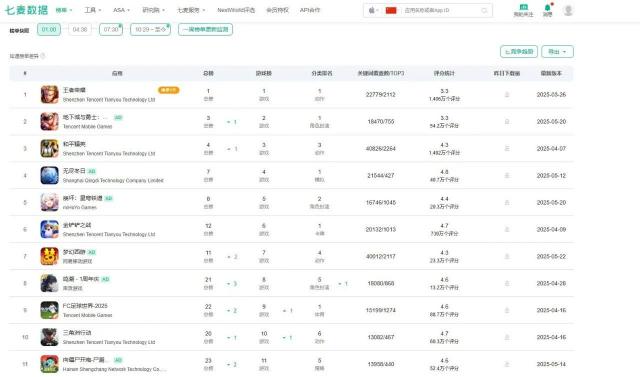Open the Shanghai Qingck Technology app icon
Image resolution: width=640 pixels, height=377 pixels.
(x=49, y=175)
